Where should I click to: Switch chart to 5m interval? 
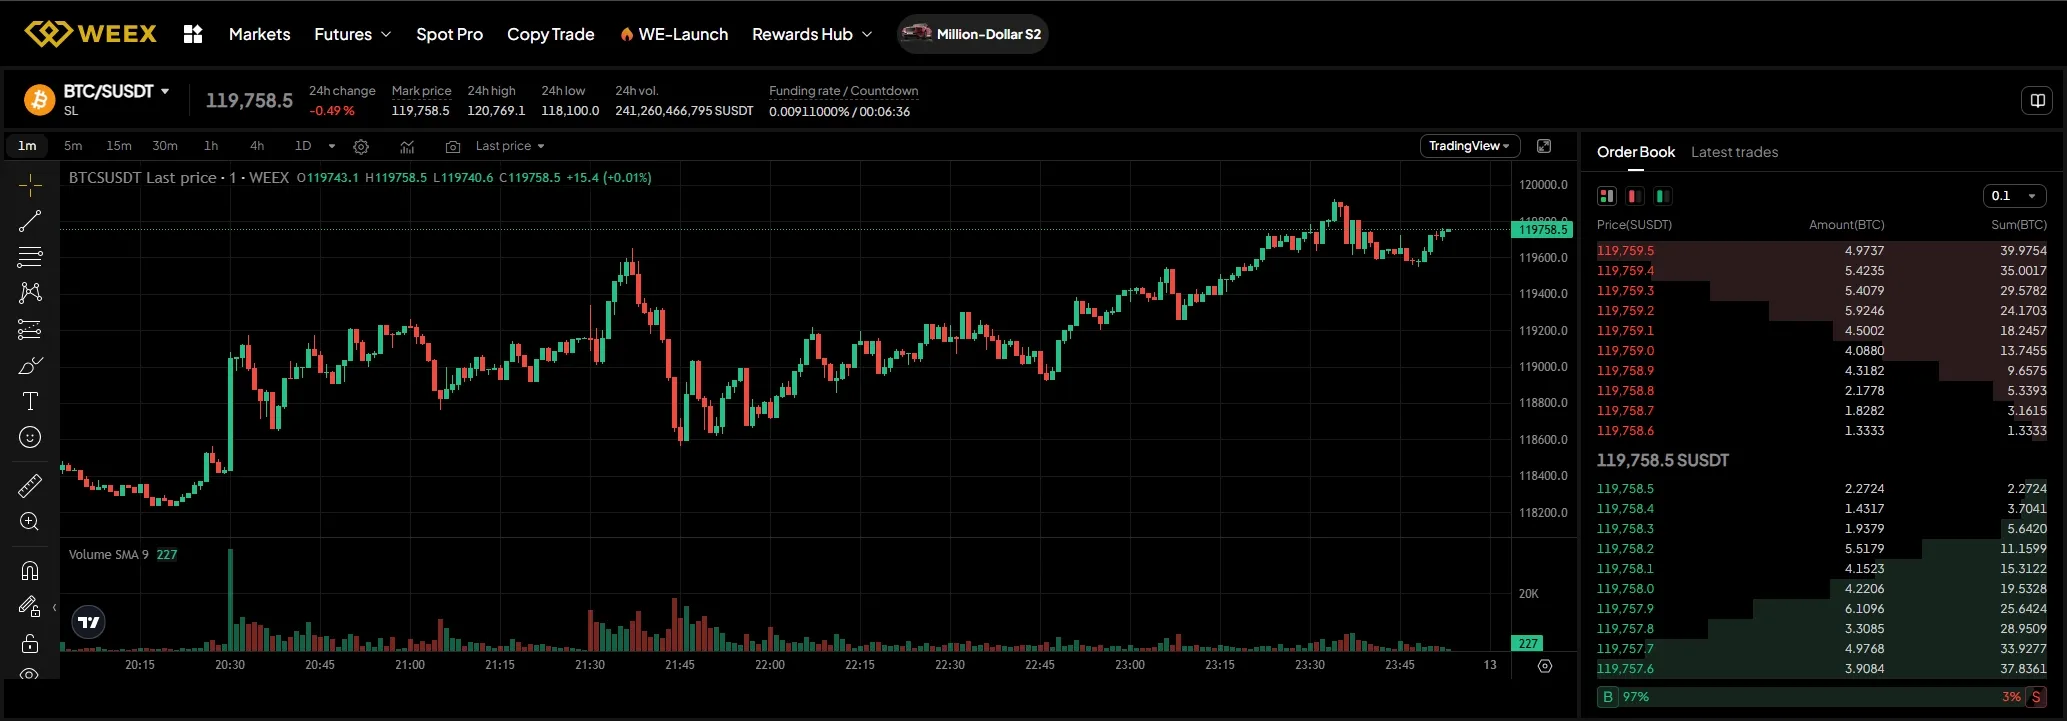[73, 146]
